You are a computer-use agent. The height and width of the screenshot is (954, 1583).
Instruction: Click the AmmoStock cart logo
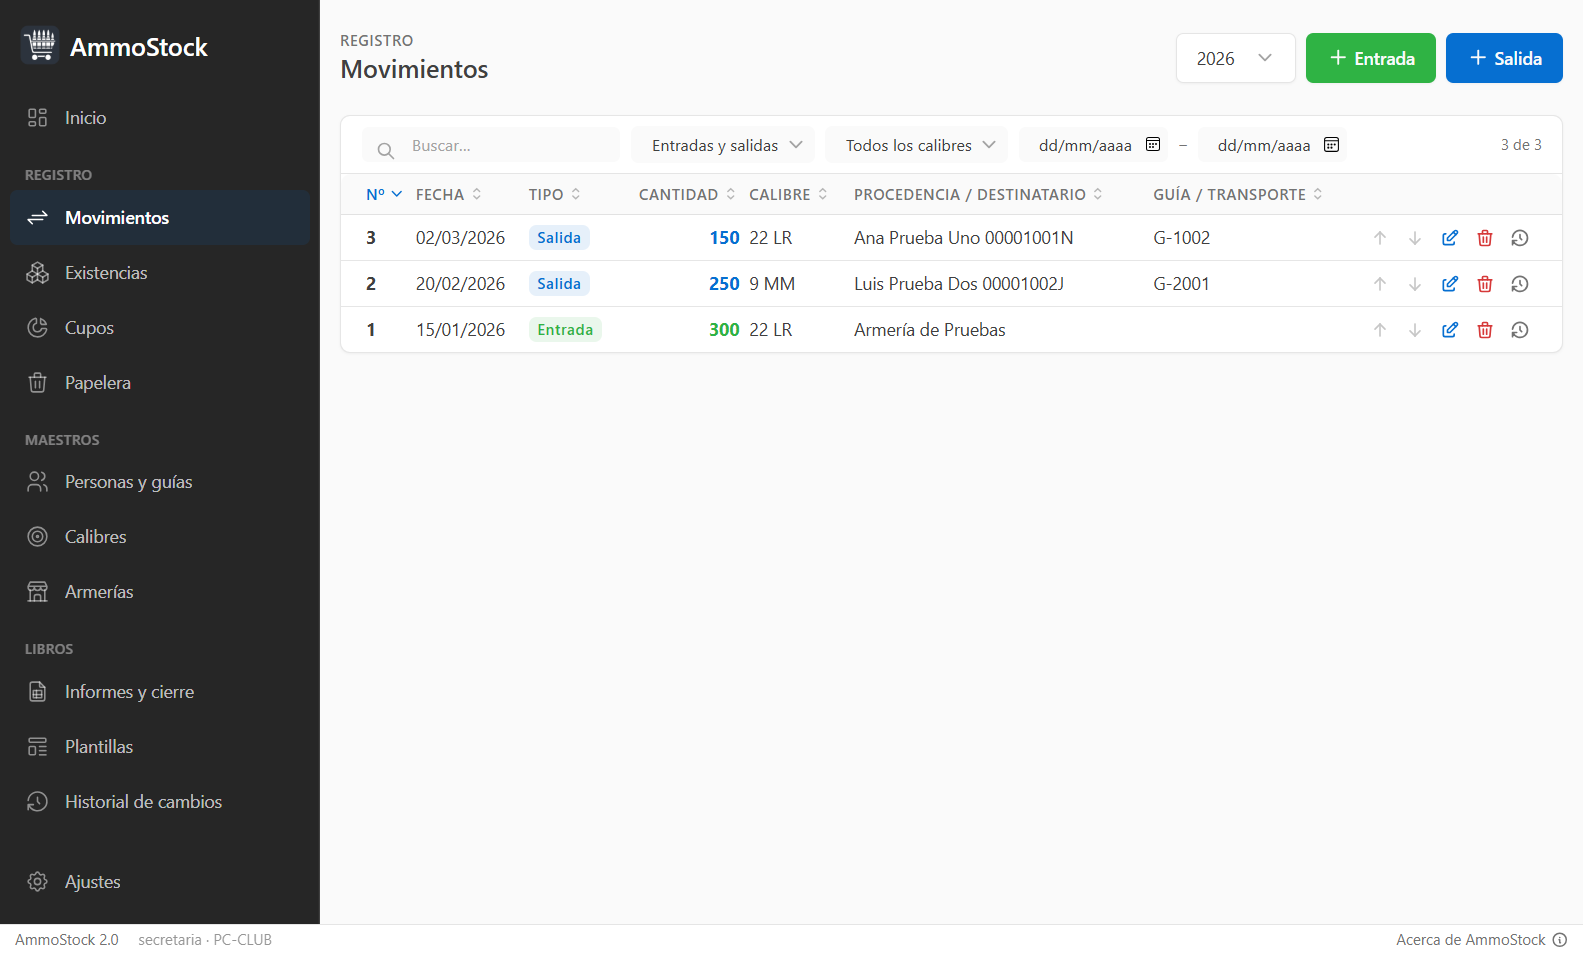40,45
